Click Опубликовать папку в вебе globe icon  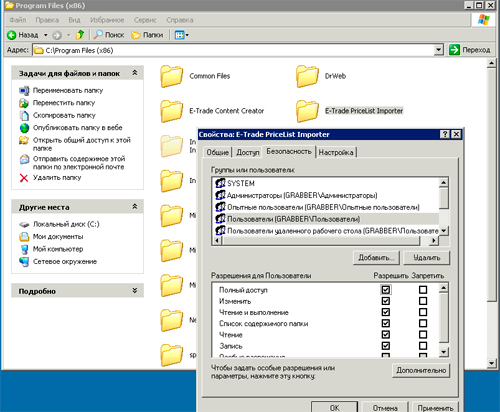(x=24, y=128)
